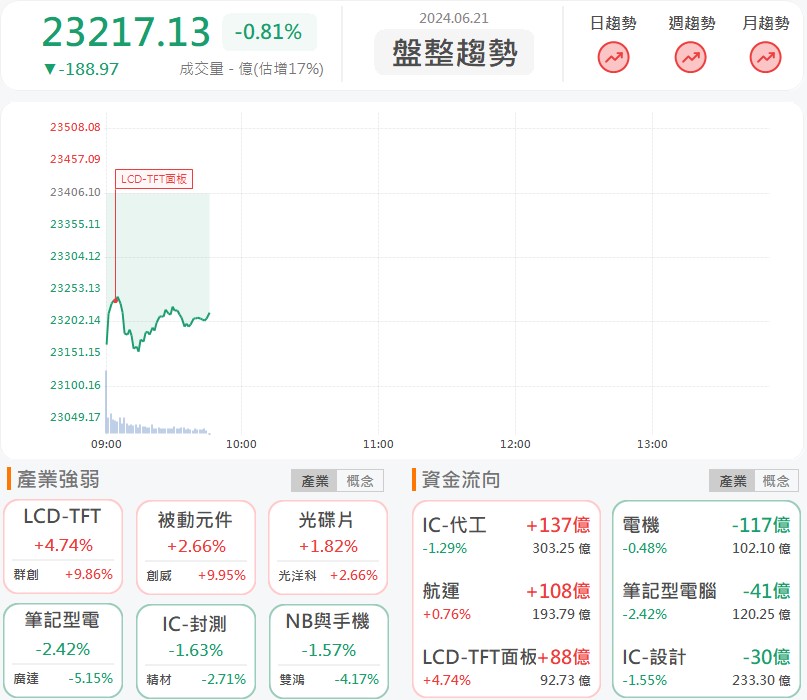The height and width of the screenshot is (700, 807).
Task: Click the 成交量 estimated volume text
Action: 251,69
